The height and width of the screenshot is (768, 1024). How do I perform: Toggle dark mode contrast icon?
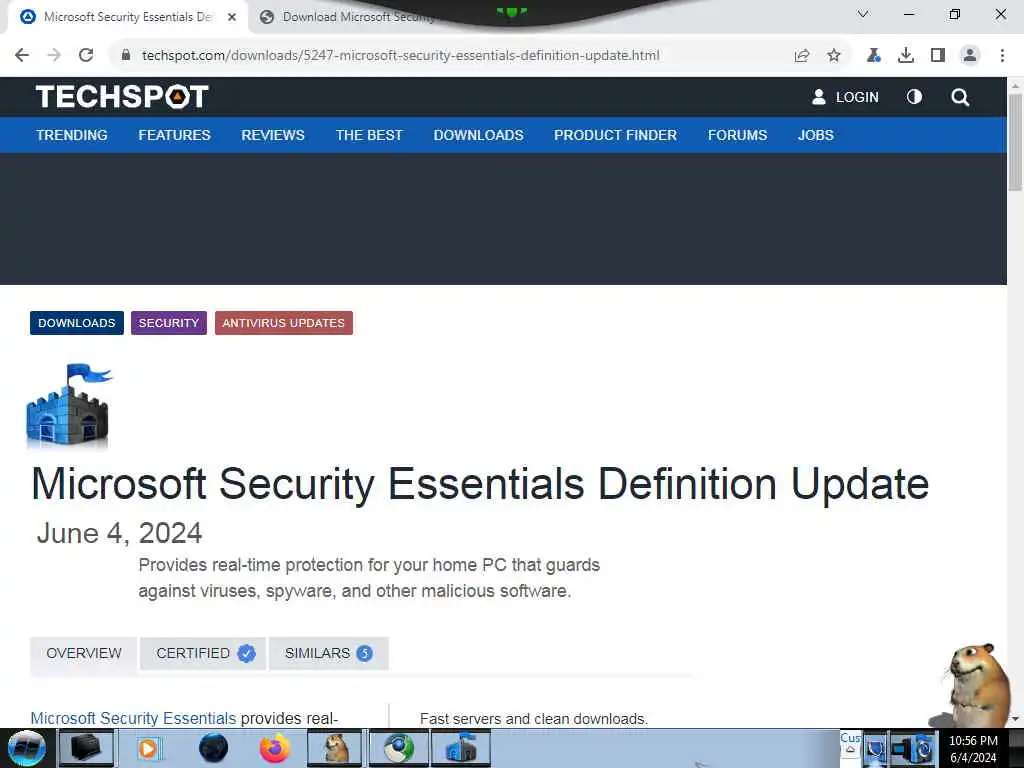tap(914, 97)
